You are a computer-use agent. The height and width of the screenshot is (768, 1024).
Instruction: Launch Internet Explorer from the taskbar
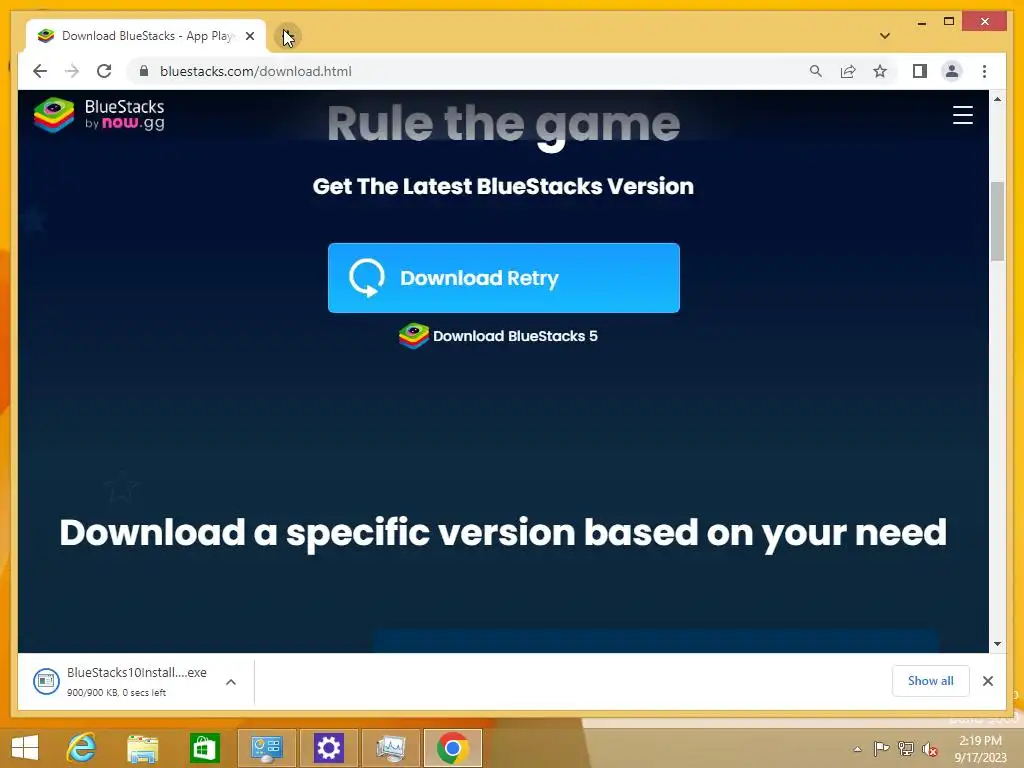(x=81, y=748)
